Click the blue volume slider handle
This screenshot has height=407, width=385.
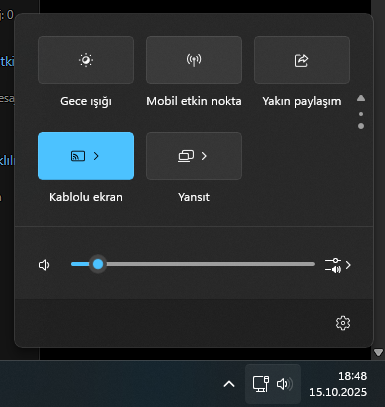coord(98,264)
